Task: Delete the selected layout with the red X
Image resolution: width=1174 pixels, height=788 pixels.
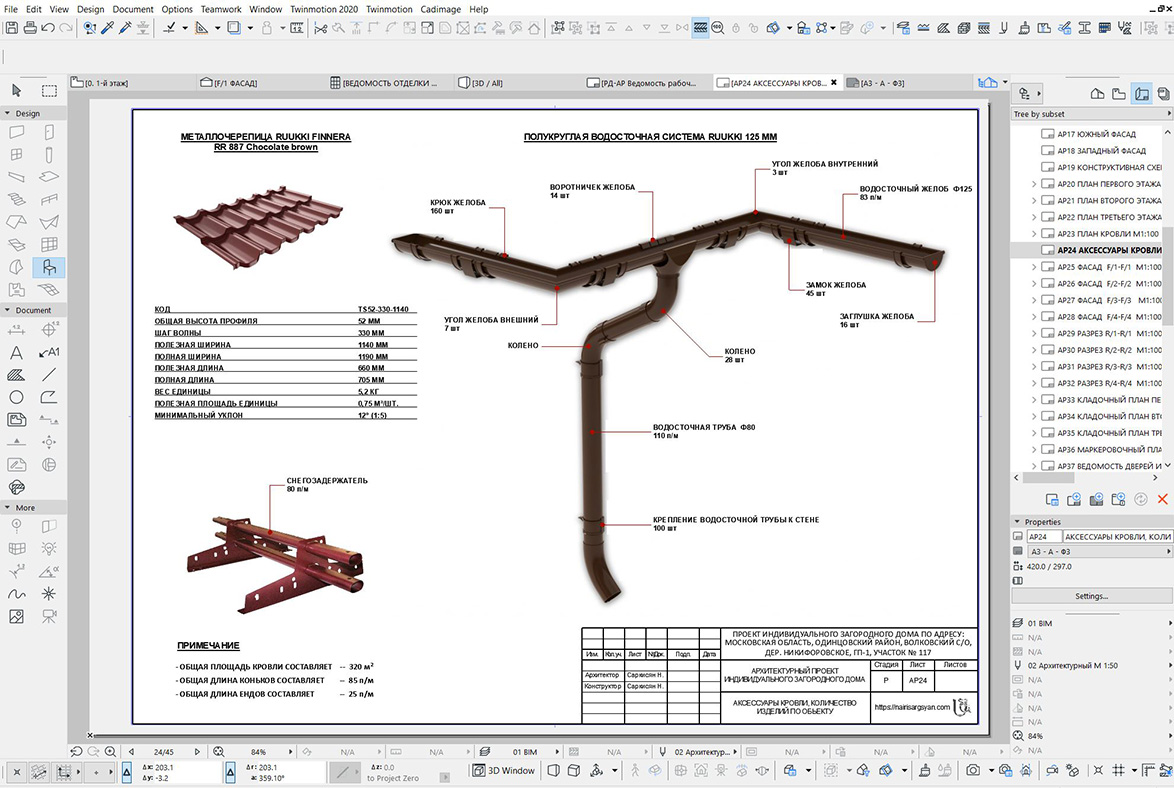Action: tap(1162, 500)
